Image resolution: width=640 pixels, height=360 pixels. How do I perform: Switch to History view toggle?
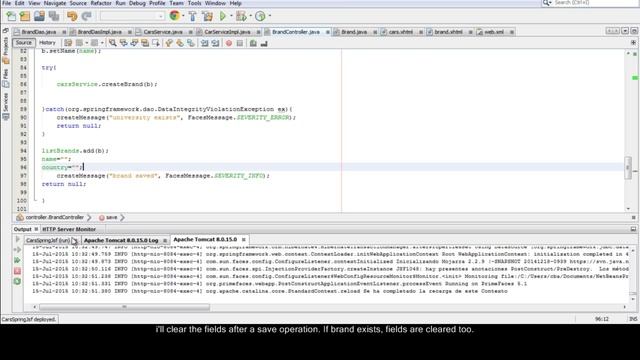click(x=47, y=42)
